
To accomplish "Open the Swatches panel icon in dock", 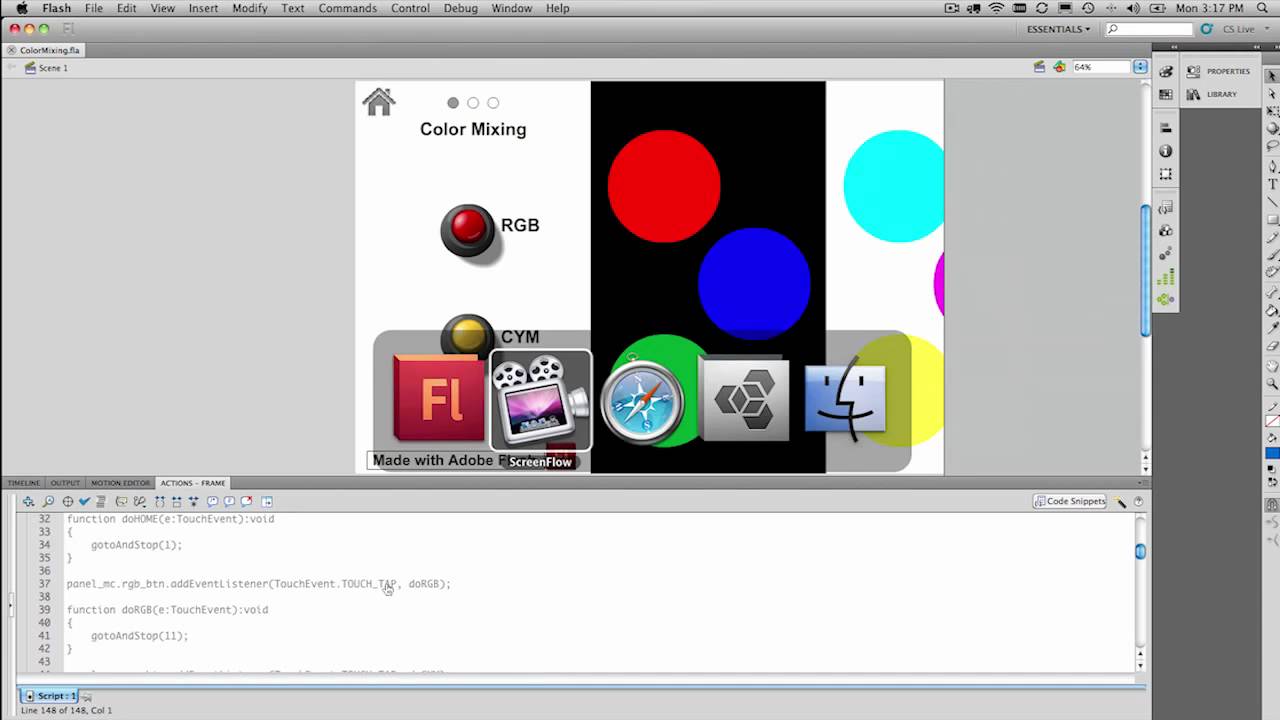I will tap(1166, 94).
